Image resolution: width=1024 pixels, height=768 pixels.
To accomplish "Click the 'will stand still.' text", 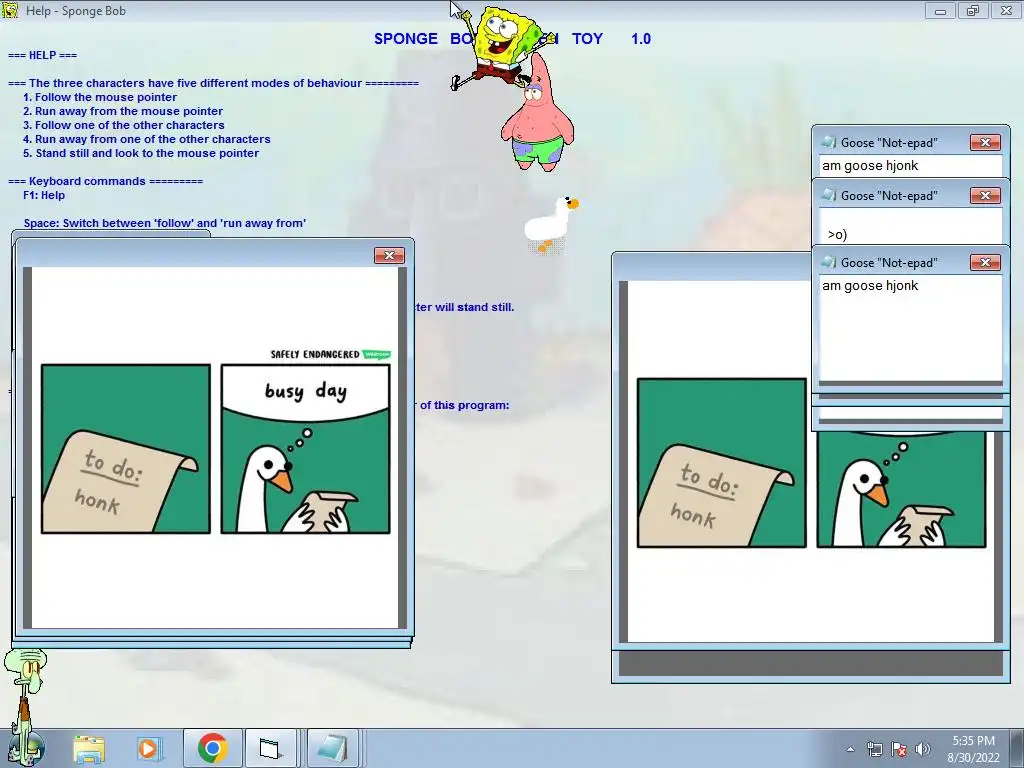I will [x=474, y=307].
